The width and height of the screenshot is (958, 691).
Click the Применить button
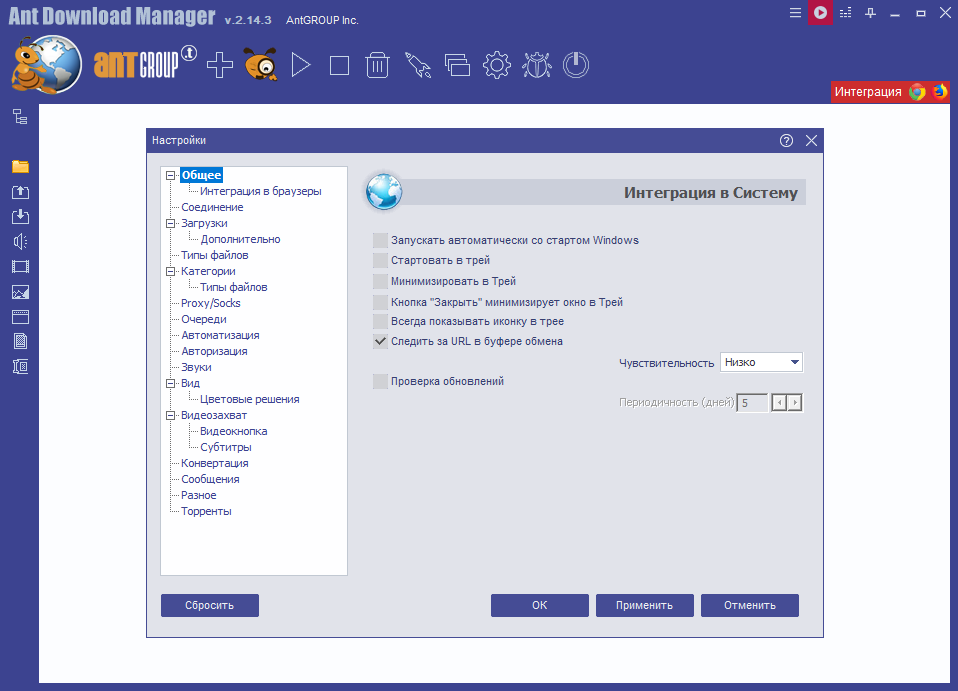pos(645,605)
